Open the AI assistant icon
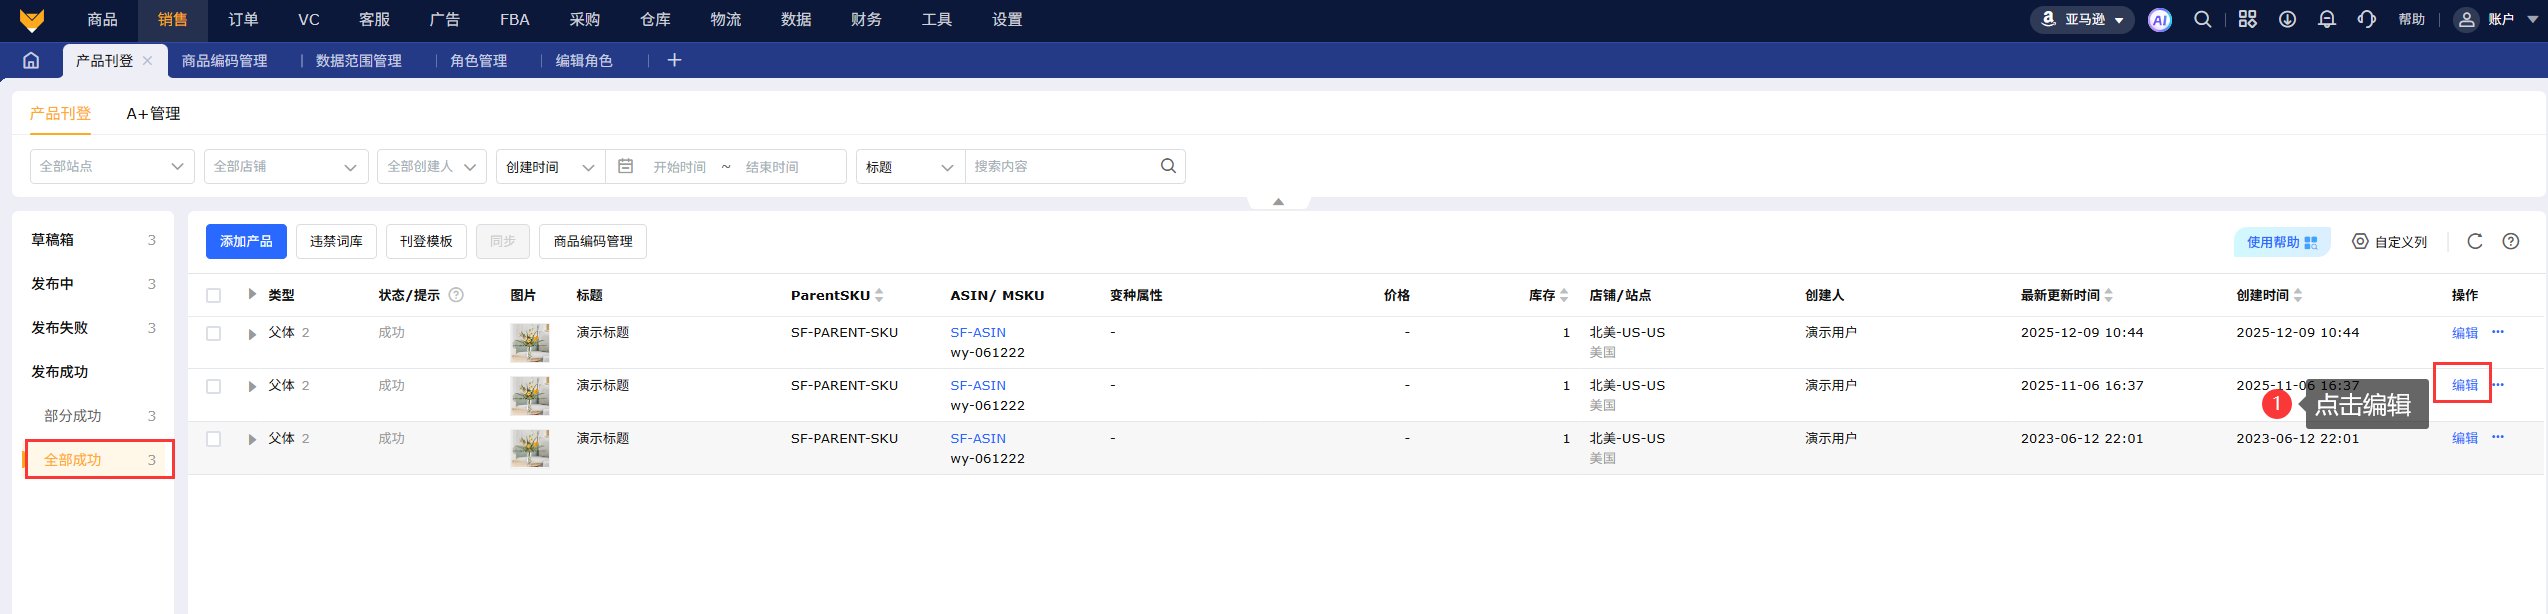The width and height of the screenshot is (2548, 614). click(2160, 20)
